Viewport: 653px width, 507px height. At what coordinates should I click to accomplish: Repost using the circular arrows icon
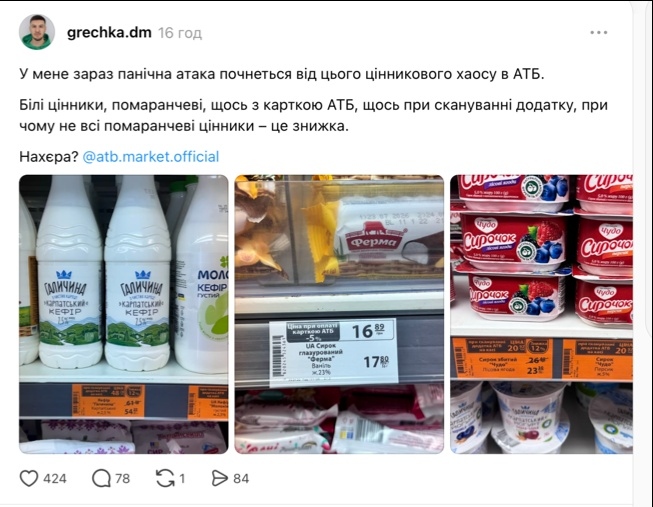pos(165,478)
